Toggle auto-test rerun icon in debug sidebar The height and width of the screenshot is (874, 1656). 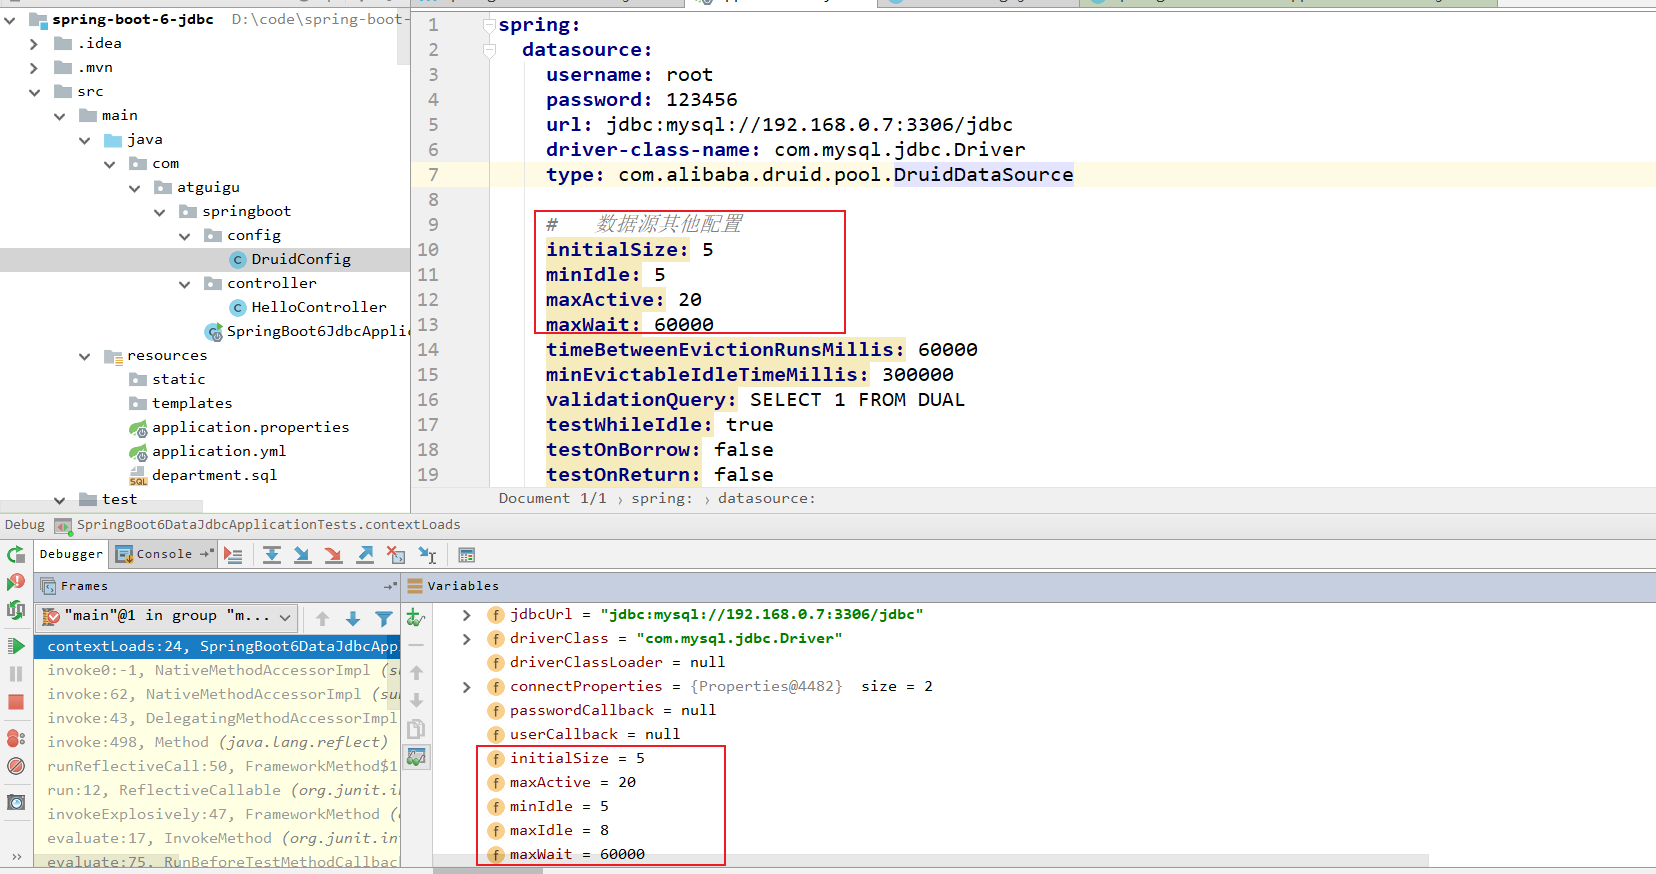tap(16, 609)
